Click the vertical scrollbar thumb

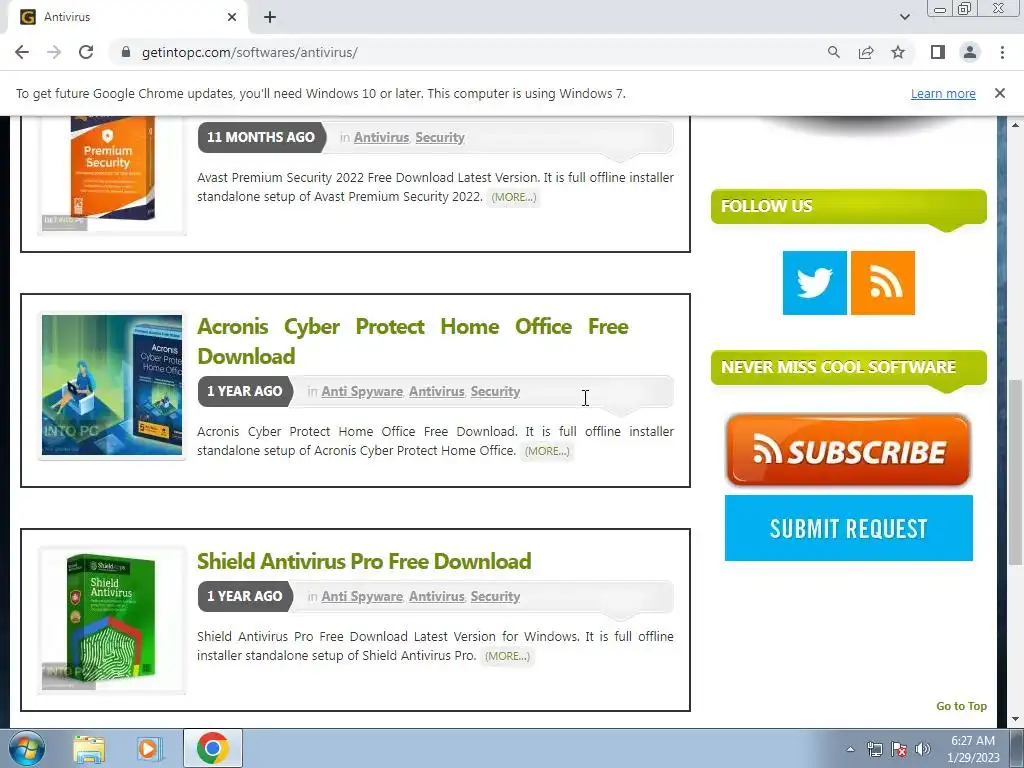coord(1016,472)
